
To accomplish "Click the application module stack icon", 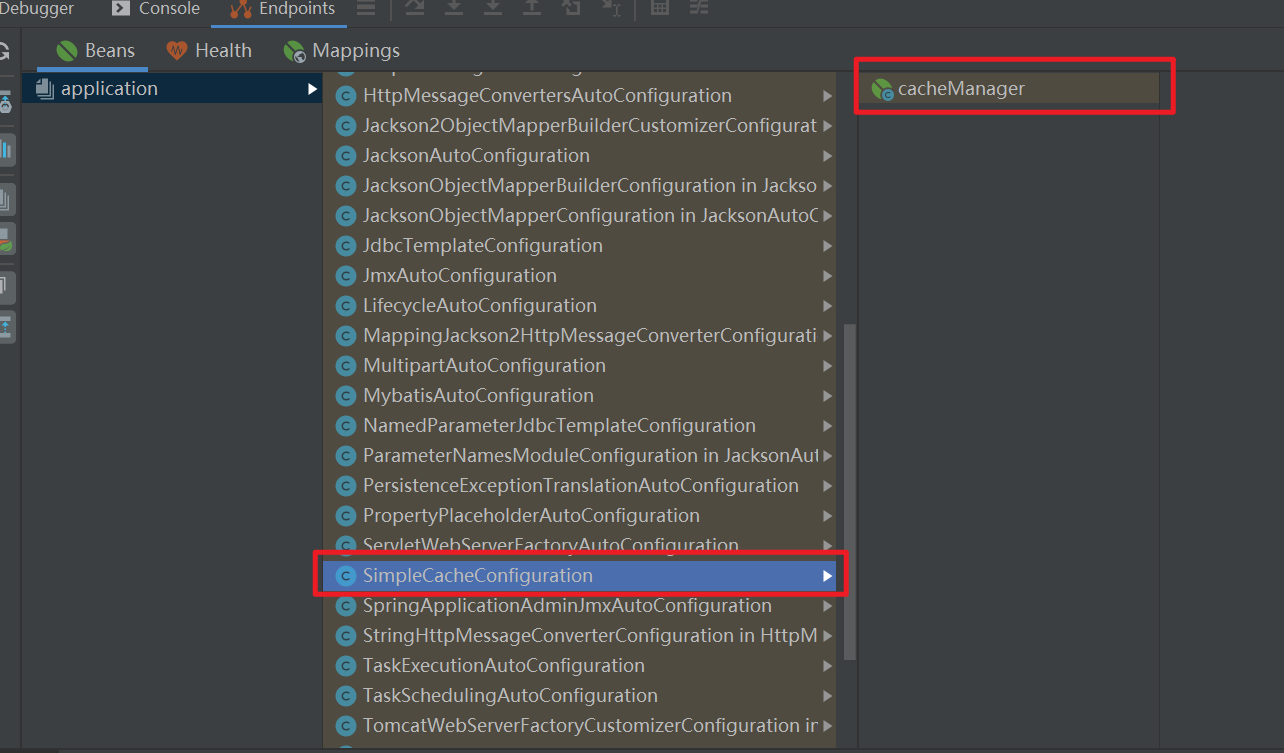I will (x=44, y=88).
